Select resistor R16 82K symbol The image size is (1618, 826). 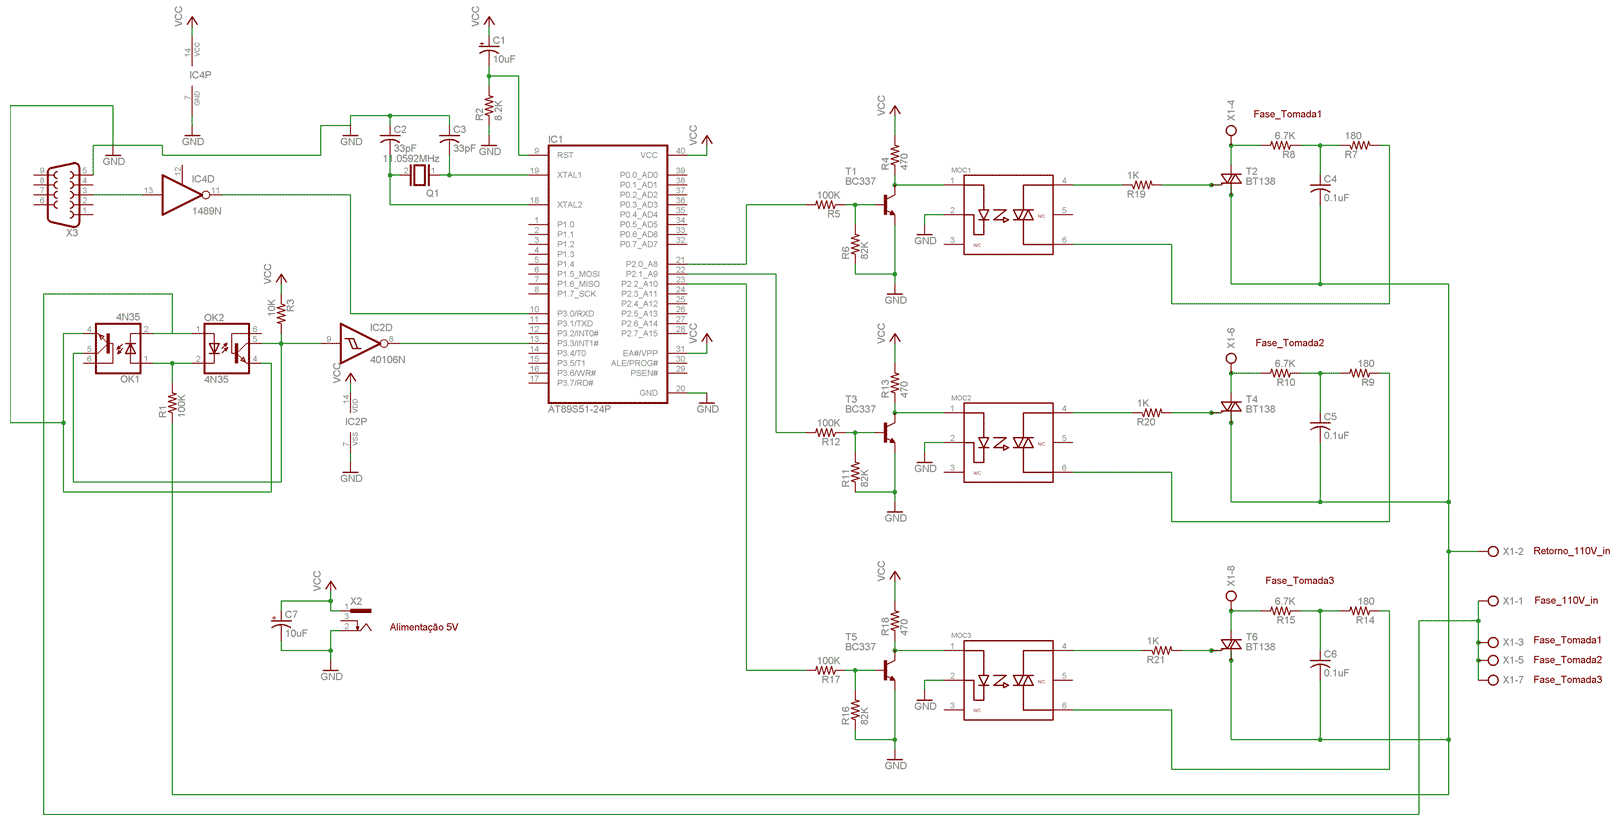[856, 712]
